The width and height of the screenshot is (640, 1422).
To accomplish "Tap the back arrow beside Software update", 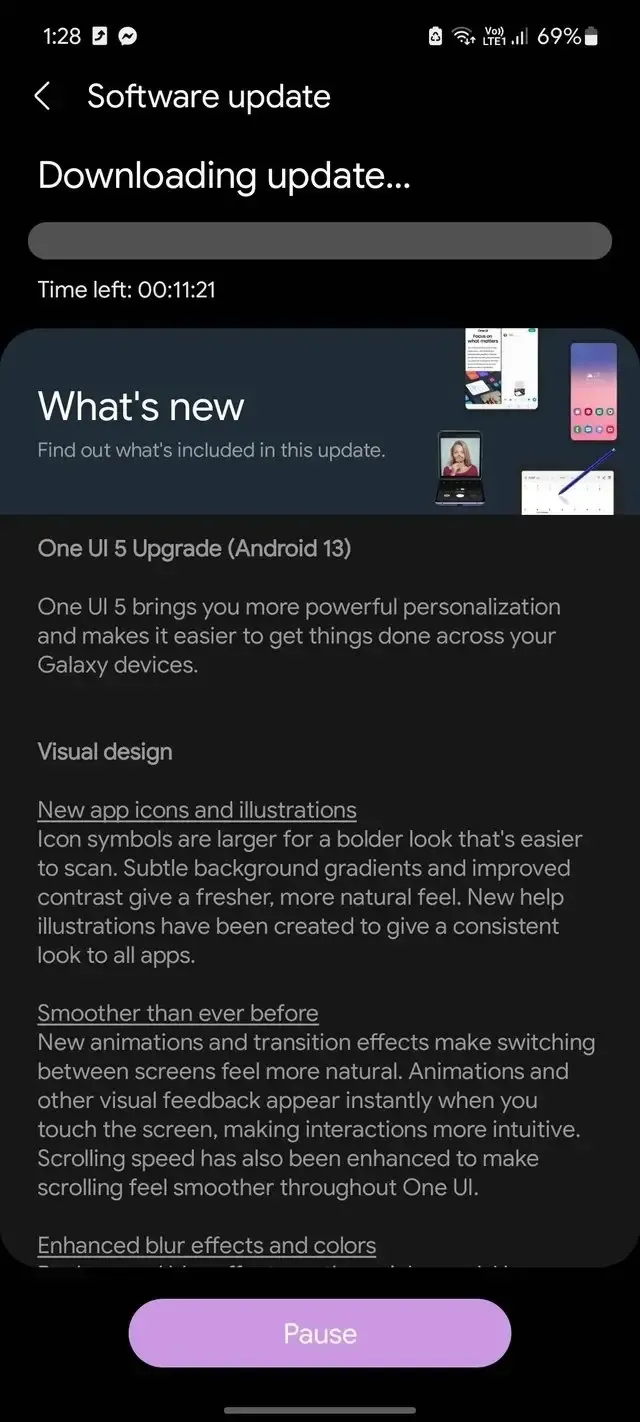I will coord(42,96).
